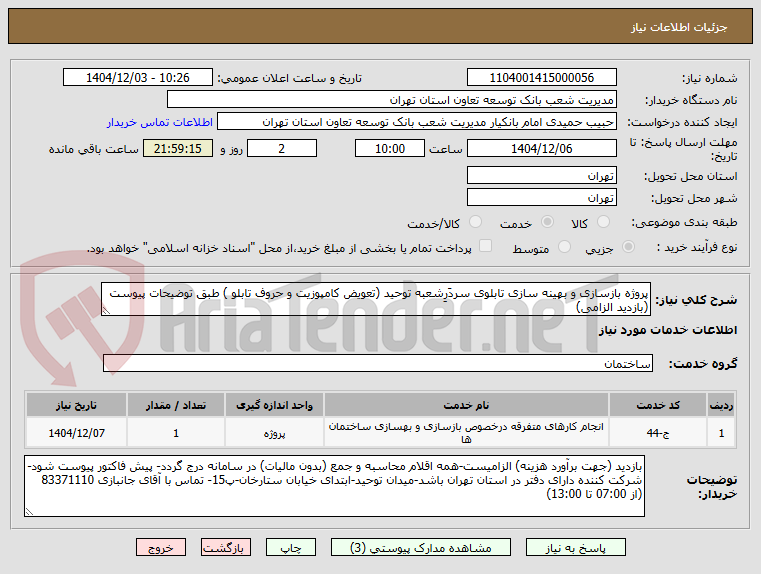The height and width of the screenshot is (574, 761).
Task: Click the days remaining field showing 2
Action: click(282, 148)
